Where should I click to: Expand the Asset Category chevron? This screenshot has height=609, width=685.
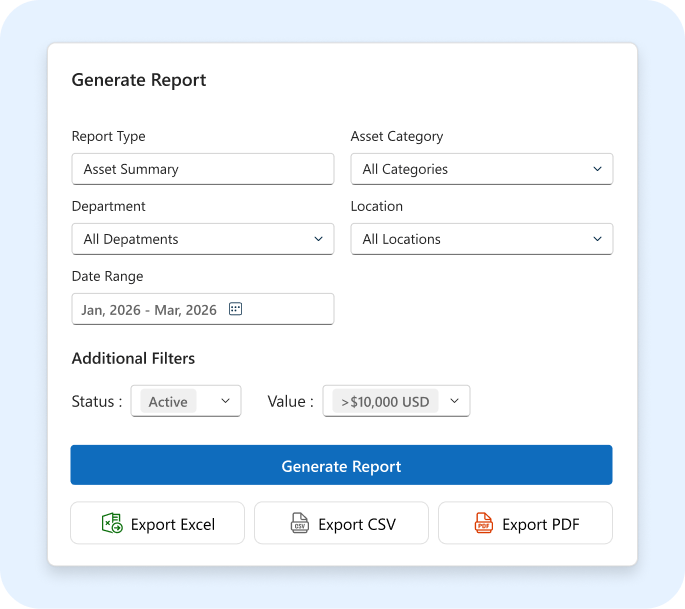click(x=597, y=169)
